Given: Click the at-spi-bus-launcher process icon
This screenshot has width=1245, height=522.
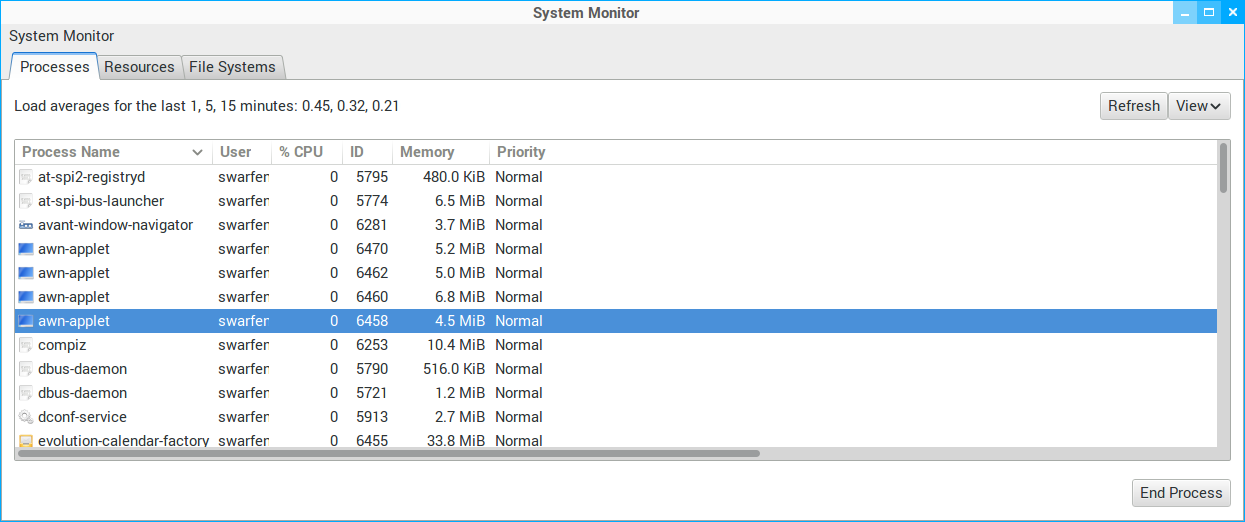Looking at the screenshot, I should pos(26,201).
